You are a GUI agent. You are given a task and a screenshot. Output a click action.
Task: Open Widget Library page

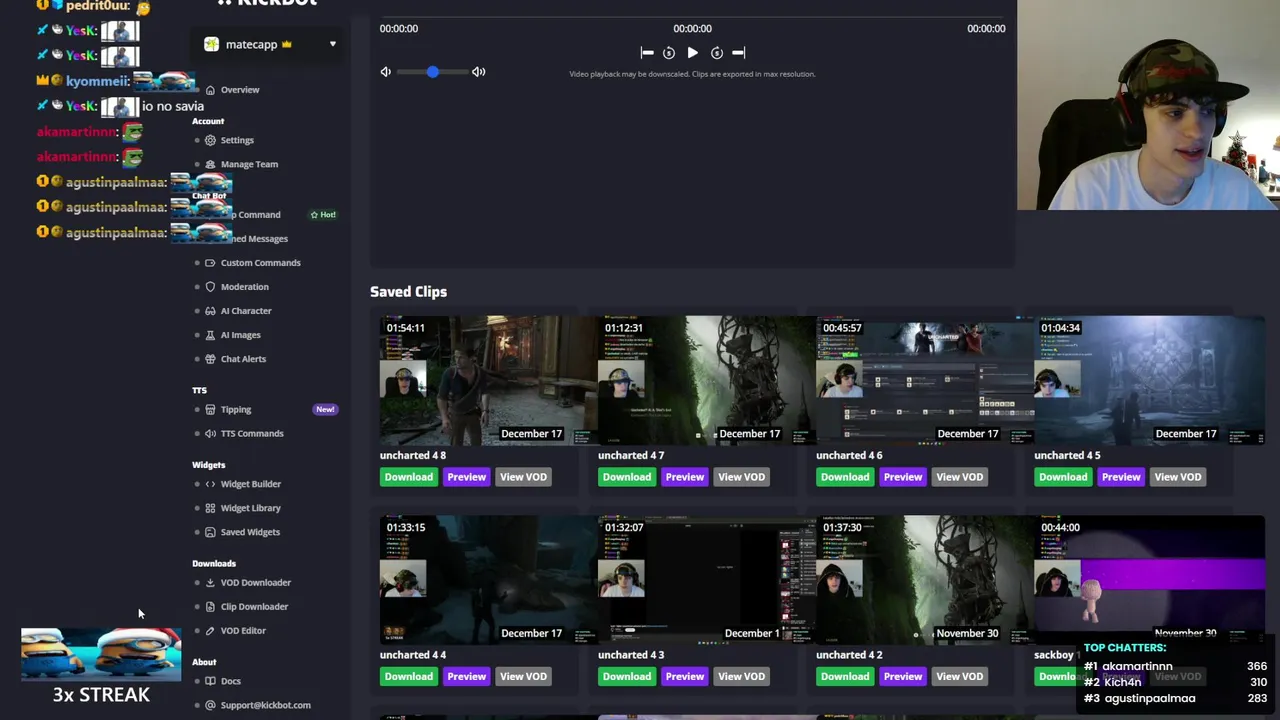point(250,508)
